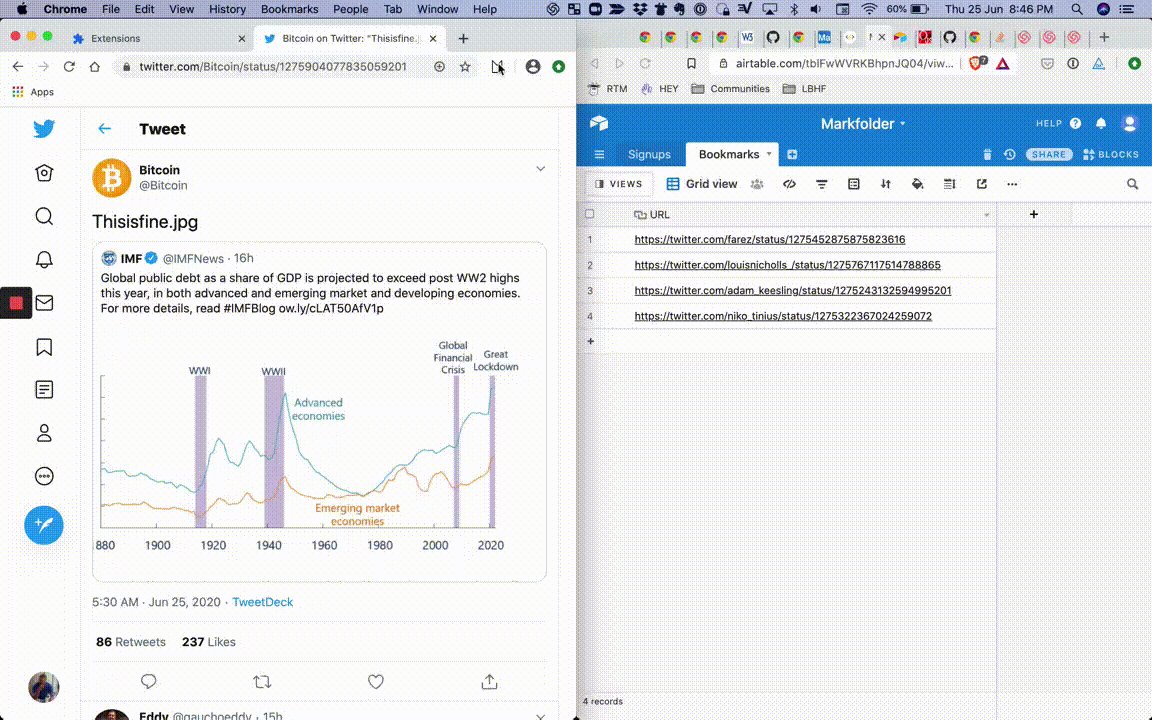Screen dimensions: 1152x720
Task: Open History menu in macOS menu bar
Action: 227,10
